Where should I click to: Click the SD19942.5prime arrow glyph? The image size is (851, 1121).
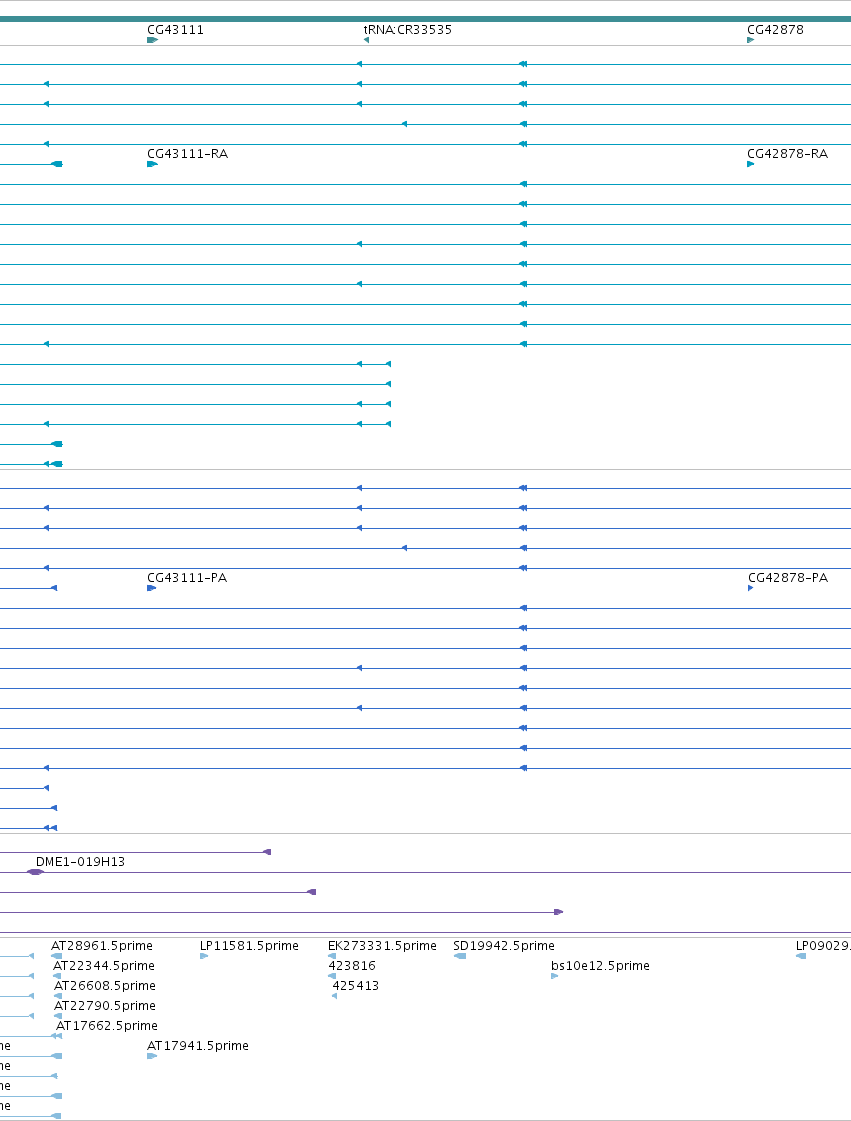click(460, 956)
